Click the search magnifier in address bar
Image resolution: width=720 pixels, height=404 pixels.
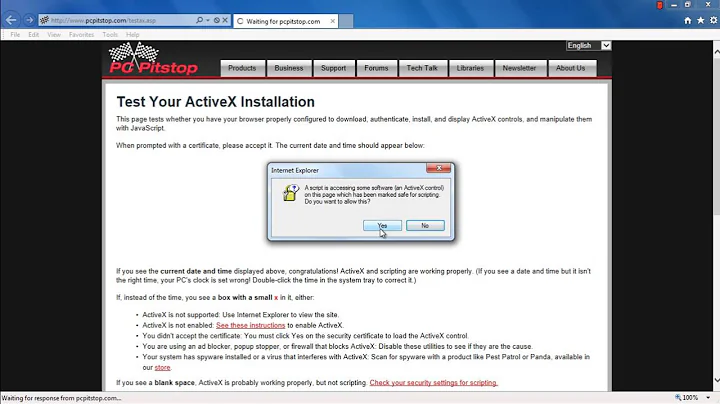(x=199, y=20)
